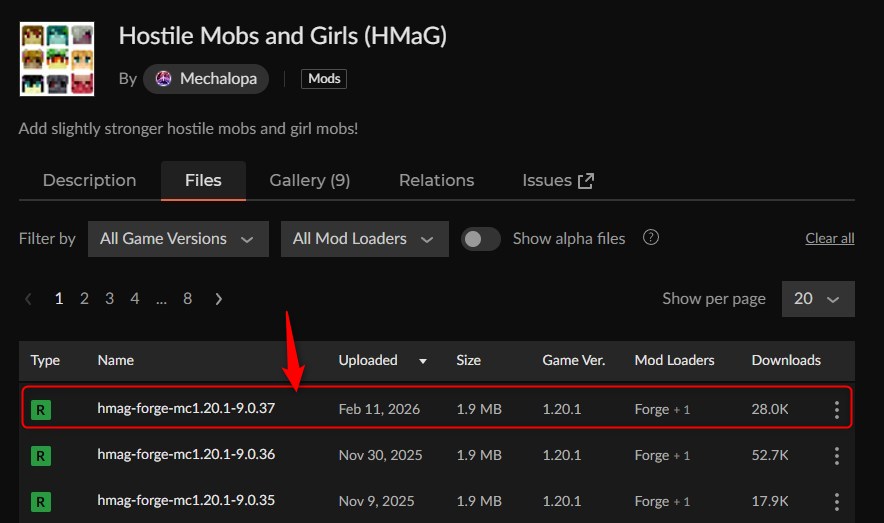The width and height of the screenshot is (884, 523).
Task: Click the Size column header
Action: pyautogui.click(x=468, y=360)
